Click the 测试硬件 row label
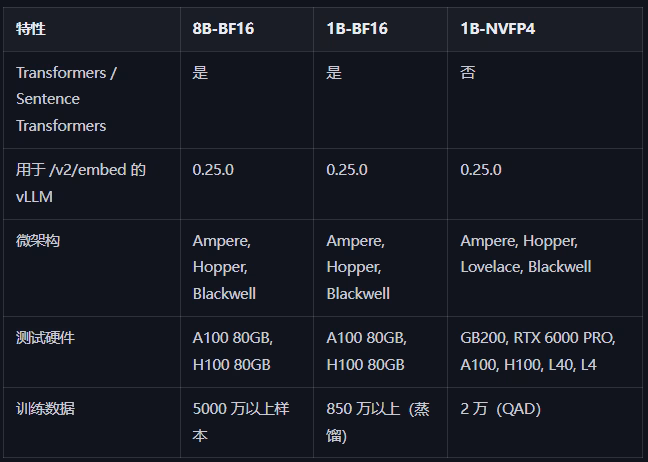Screen dimensions: 648x462 coord(45,338)
